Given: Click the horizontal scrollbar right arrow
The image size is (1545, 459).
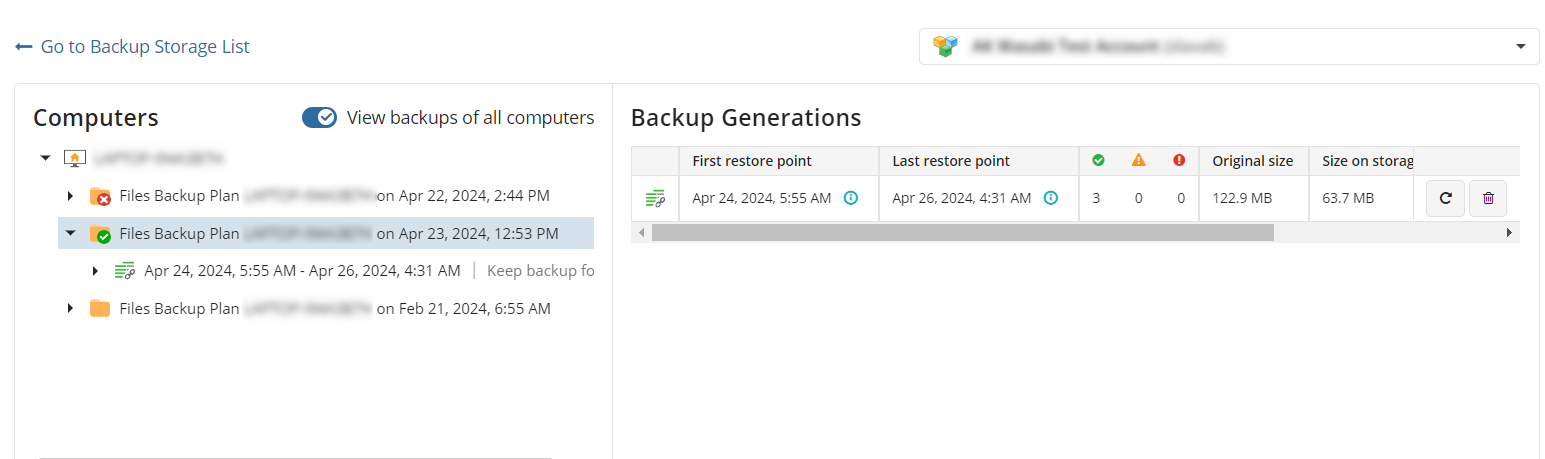Looking at the screenshot, I should [1509, 232].
